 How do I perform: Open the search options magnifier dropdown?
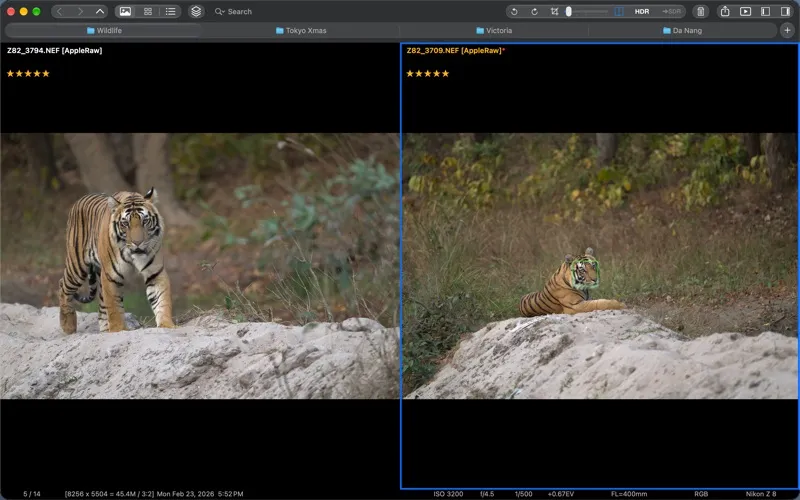[x=219, y=11]
